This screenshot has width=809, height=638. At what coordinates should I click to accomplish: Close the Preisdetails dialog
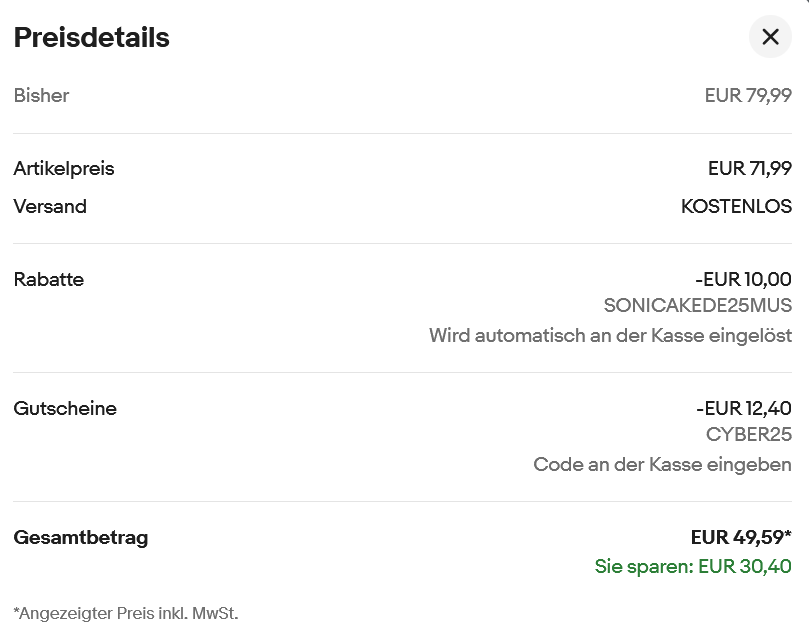point(770,38)
